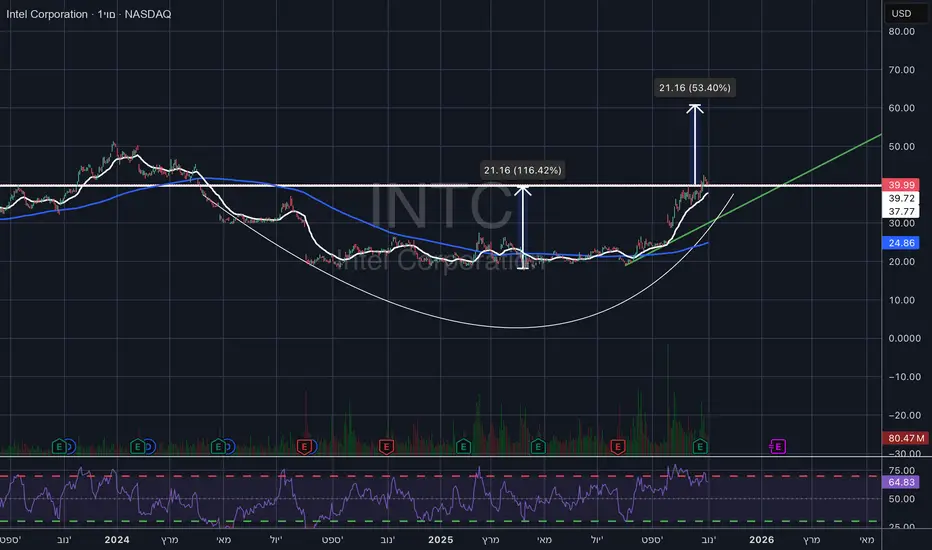Click the red earnings marker above November 2024
The image size is (932, 550).
[x=386, y=446]
